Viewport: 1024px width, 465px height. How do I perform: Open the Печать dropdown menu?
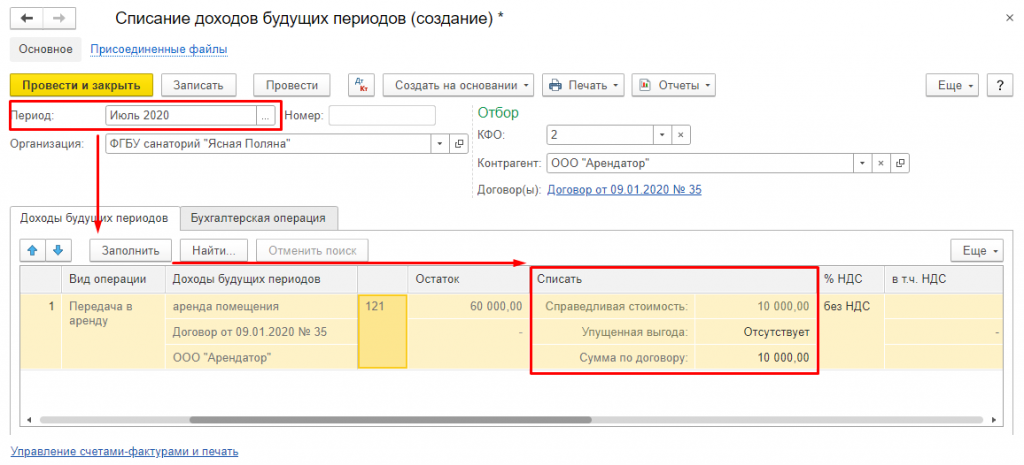(584, 85)
